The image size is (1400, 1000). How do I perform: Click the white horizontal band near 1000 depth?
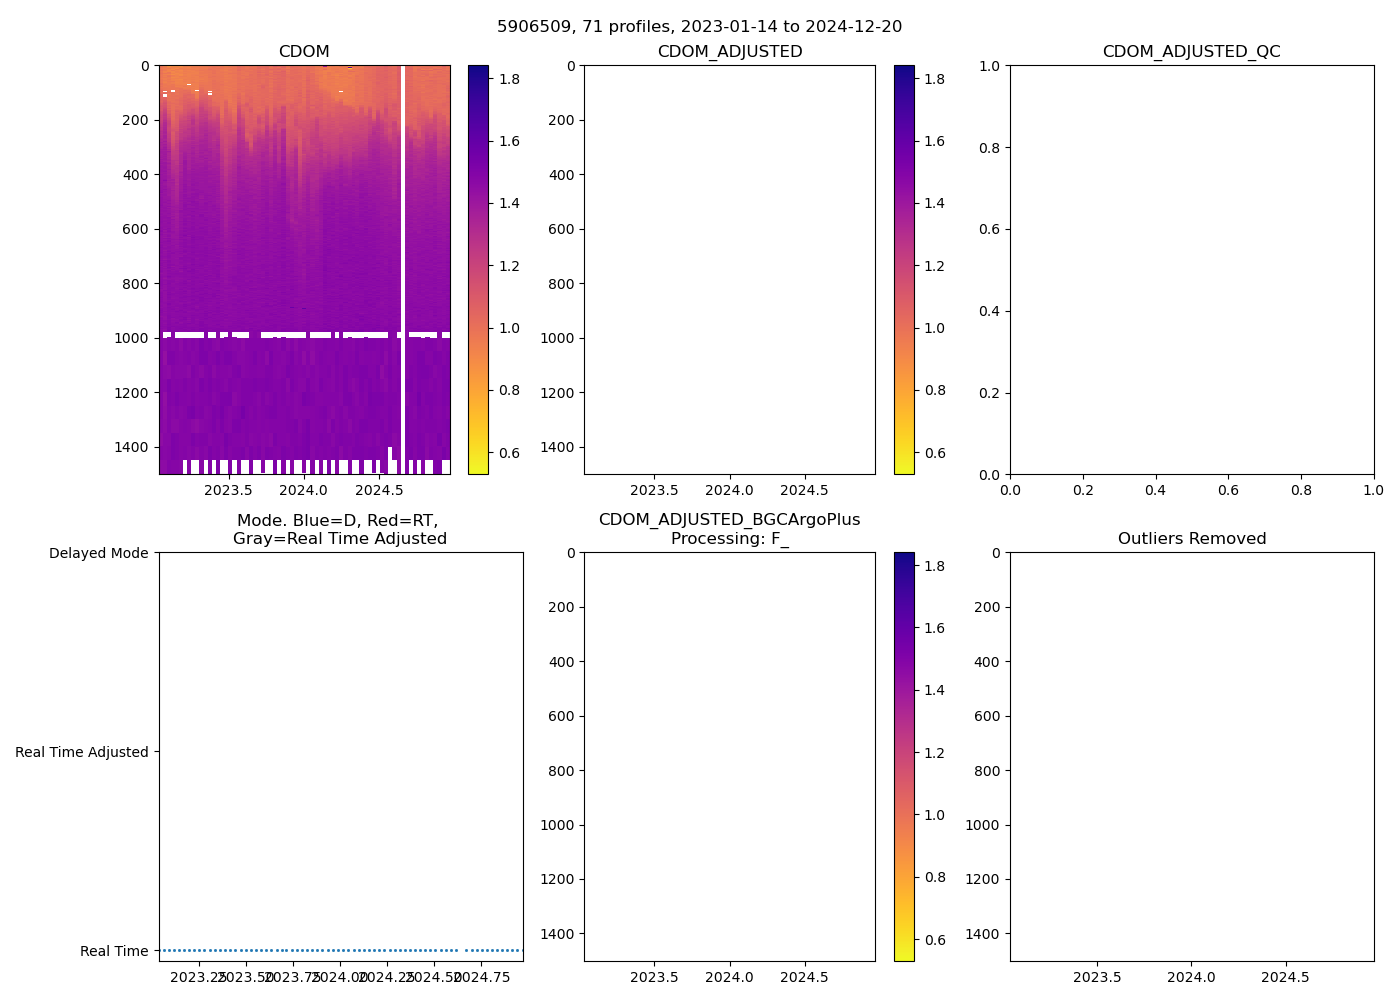click(x=290, y=335)
